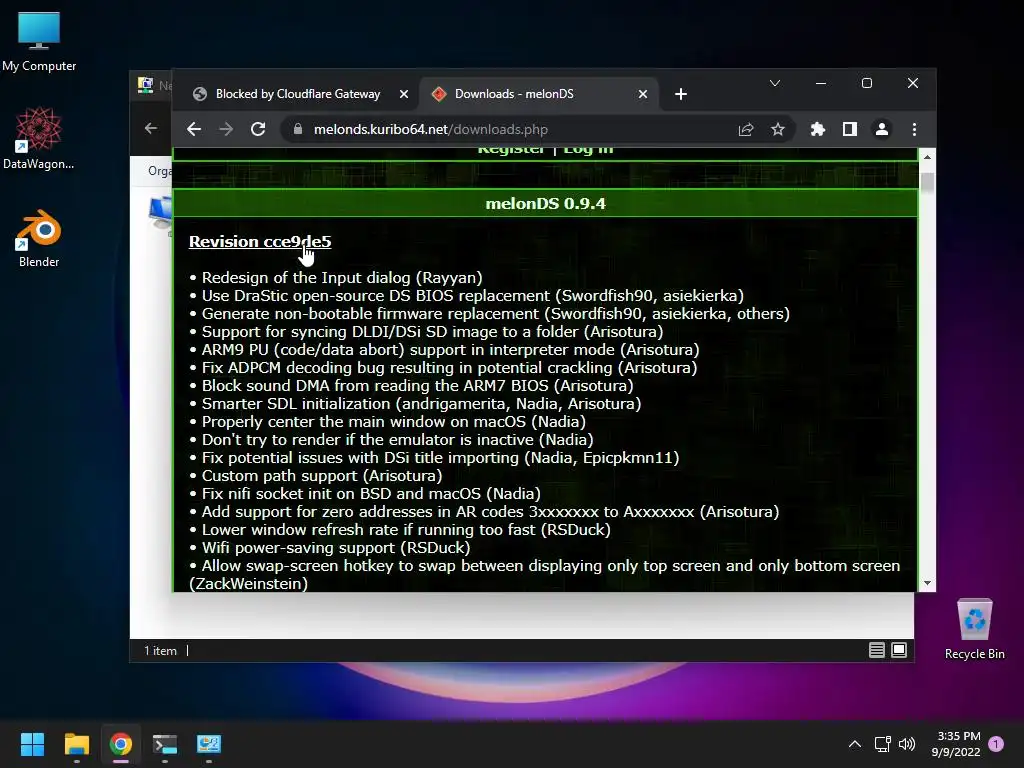
Task: Open the Windows Start menu
Action: point(32,744)
